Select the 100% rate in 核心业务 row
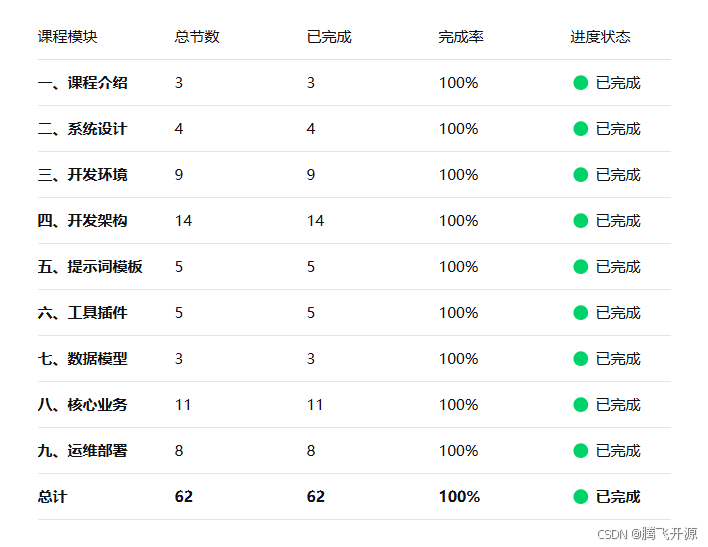Viewport: 708px width, 547px height. point(458,405)
